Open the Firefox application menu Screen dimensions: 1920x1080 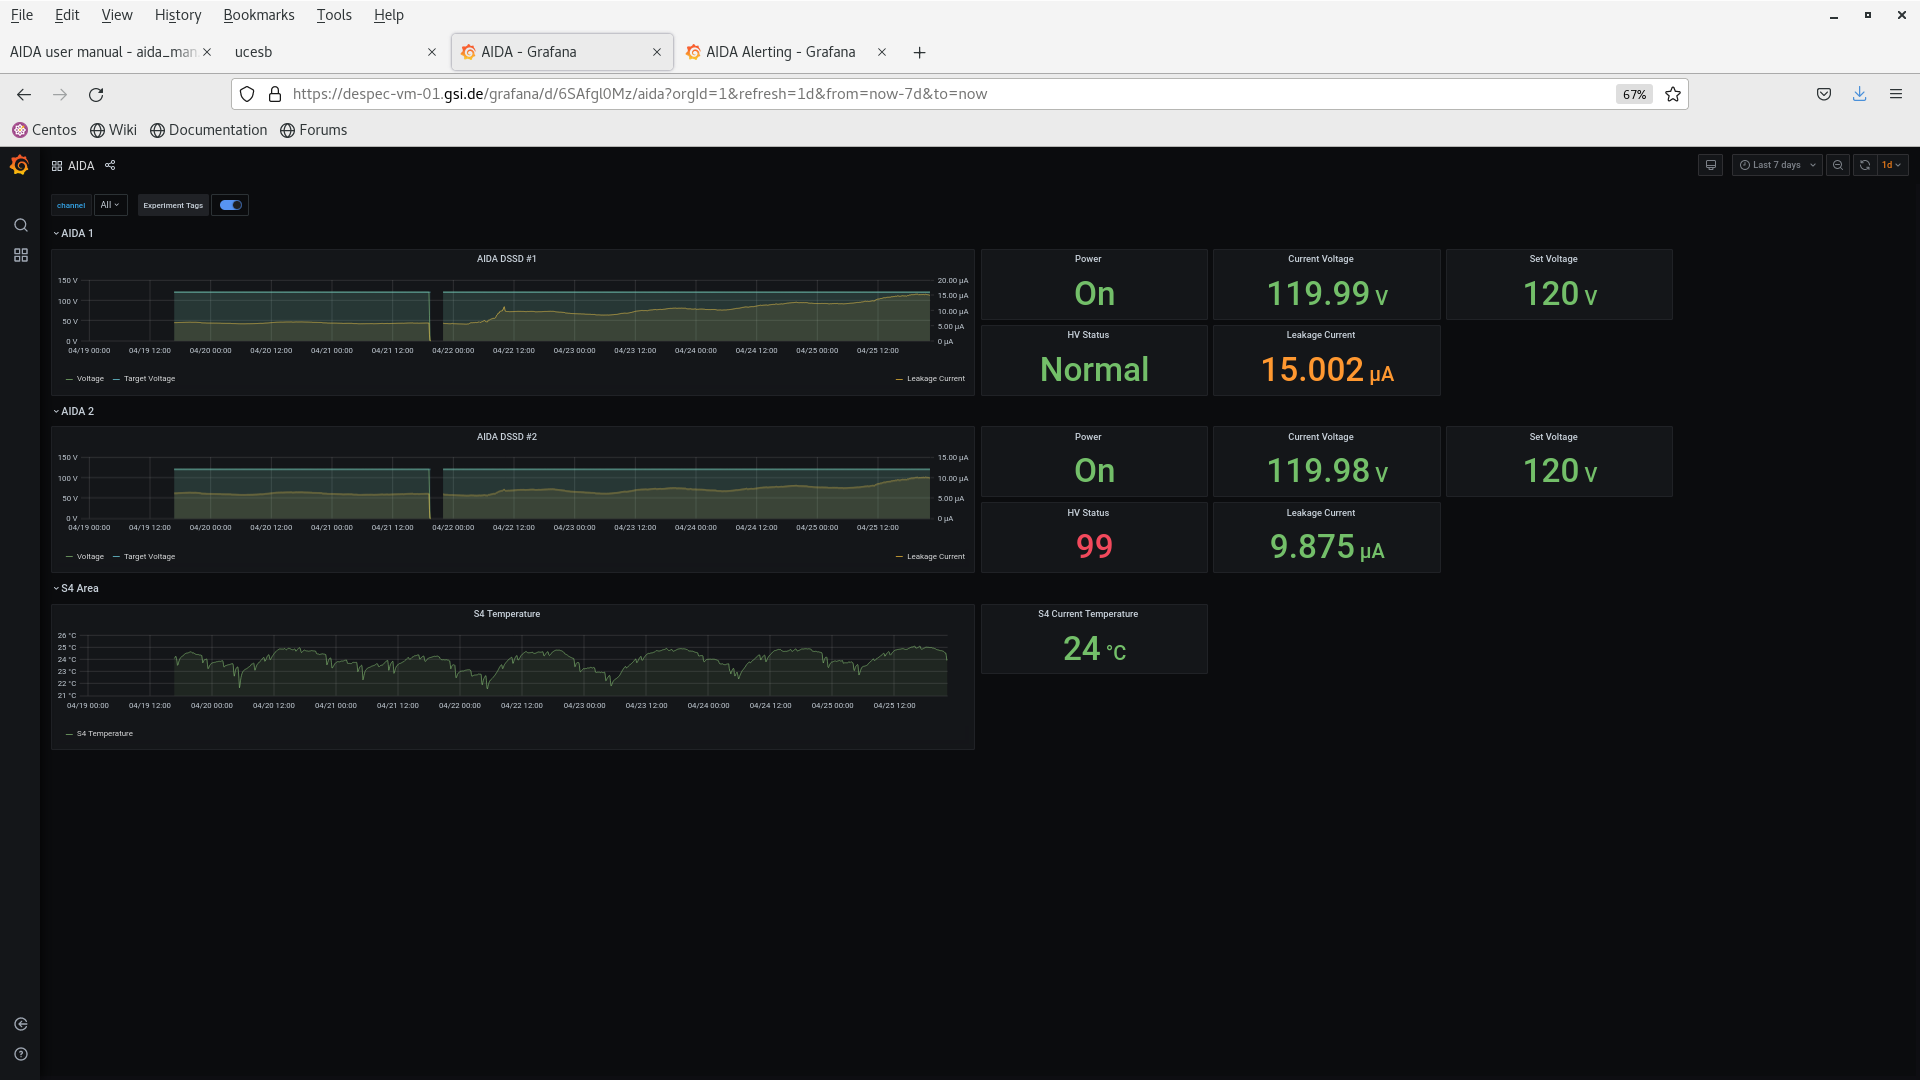coord(1896,94)
